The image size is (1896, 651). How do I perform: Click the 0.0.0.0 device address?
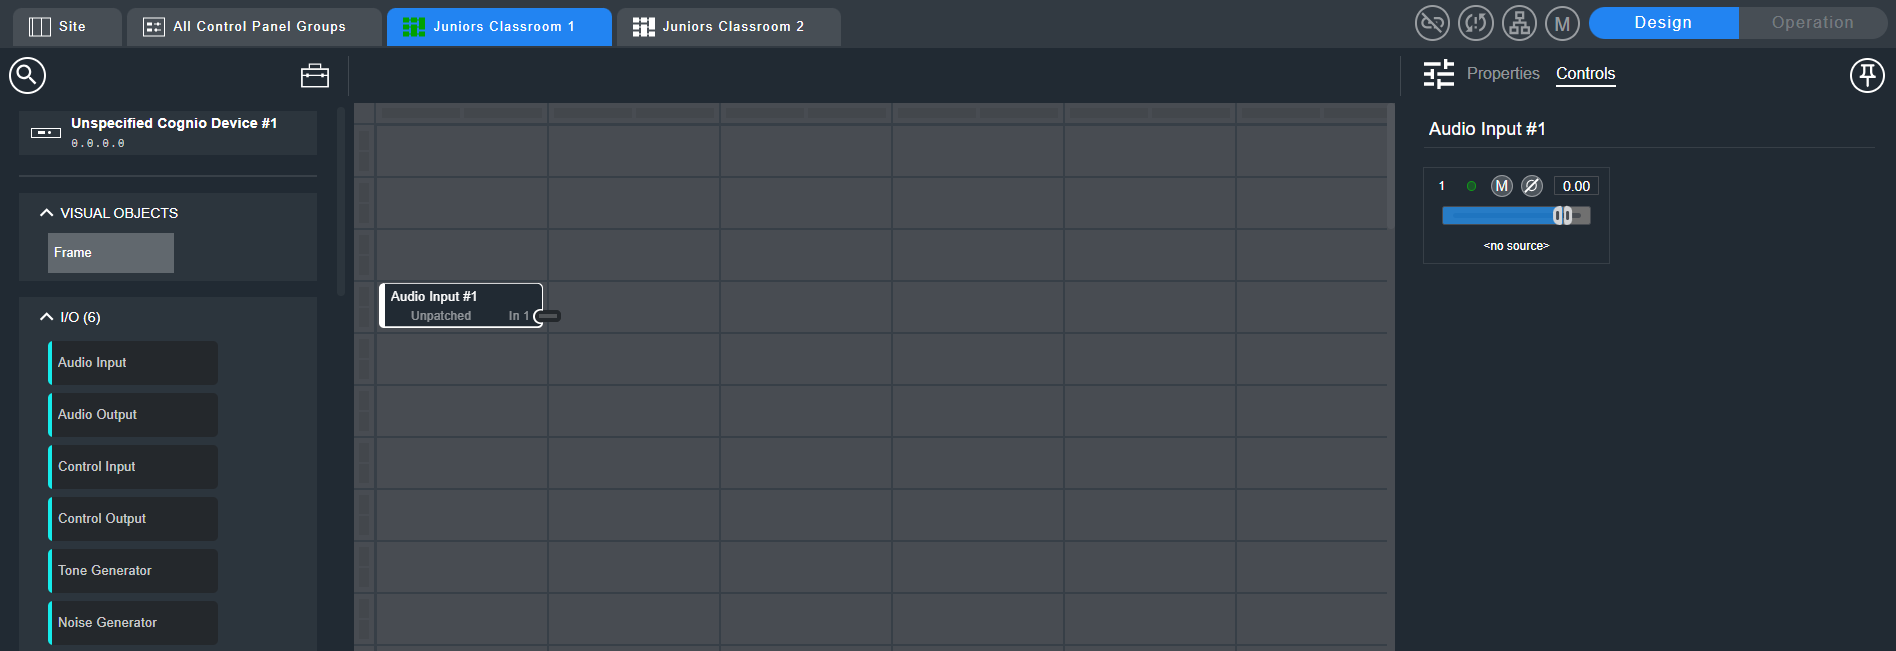pyautogui.click(x=98, y=144)
